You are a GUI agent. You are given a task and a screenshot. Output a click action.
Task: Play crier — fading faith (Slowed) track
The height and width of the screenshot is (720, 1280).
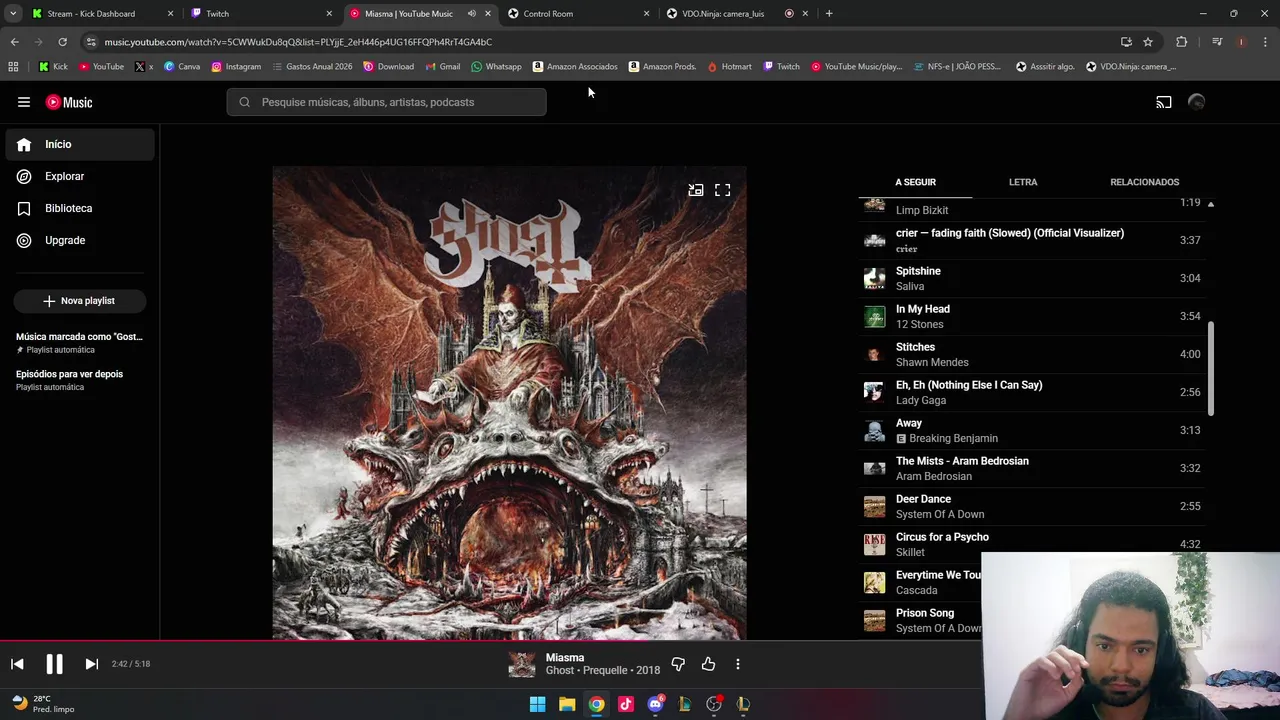(x=1033, y=240)
